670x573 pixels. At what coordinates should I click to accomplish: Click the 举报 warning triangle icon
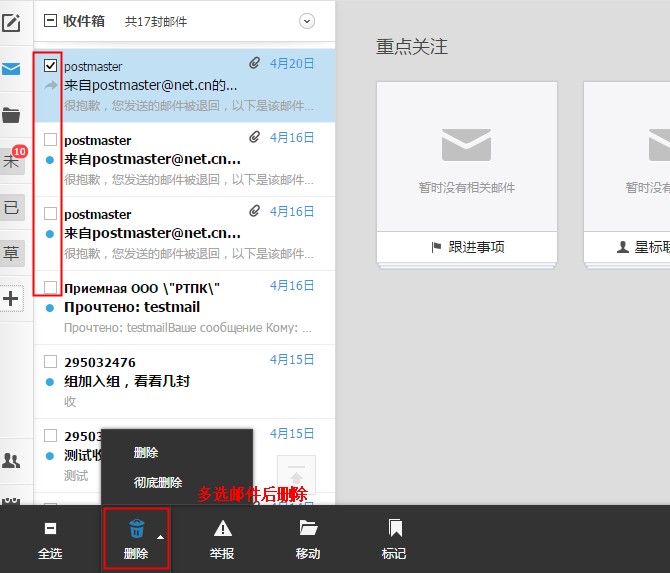222,529
